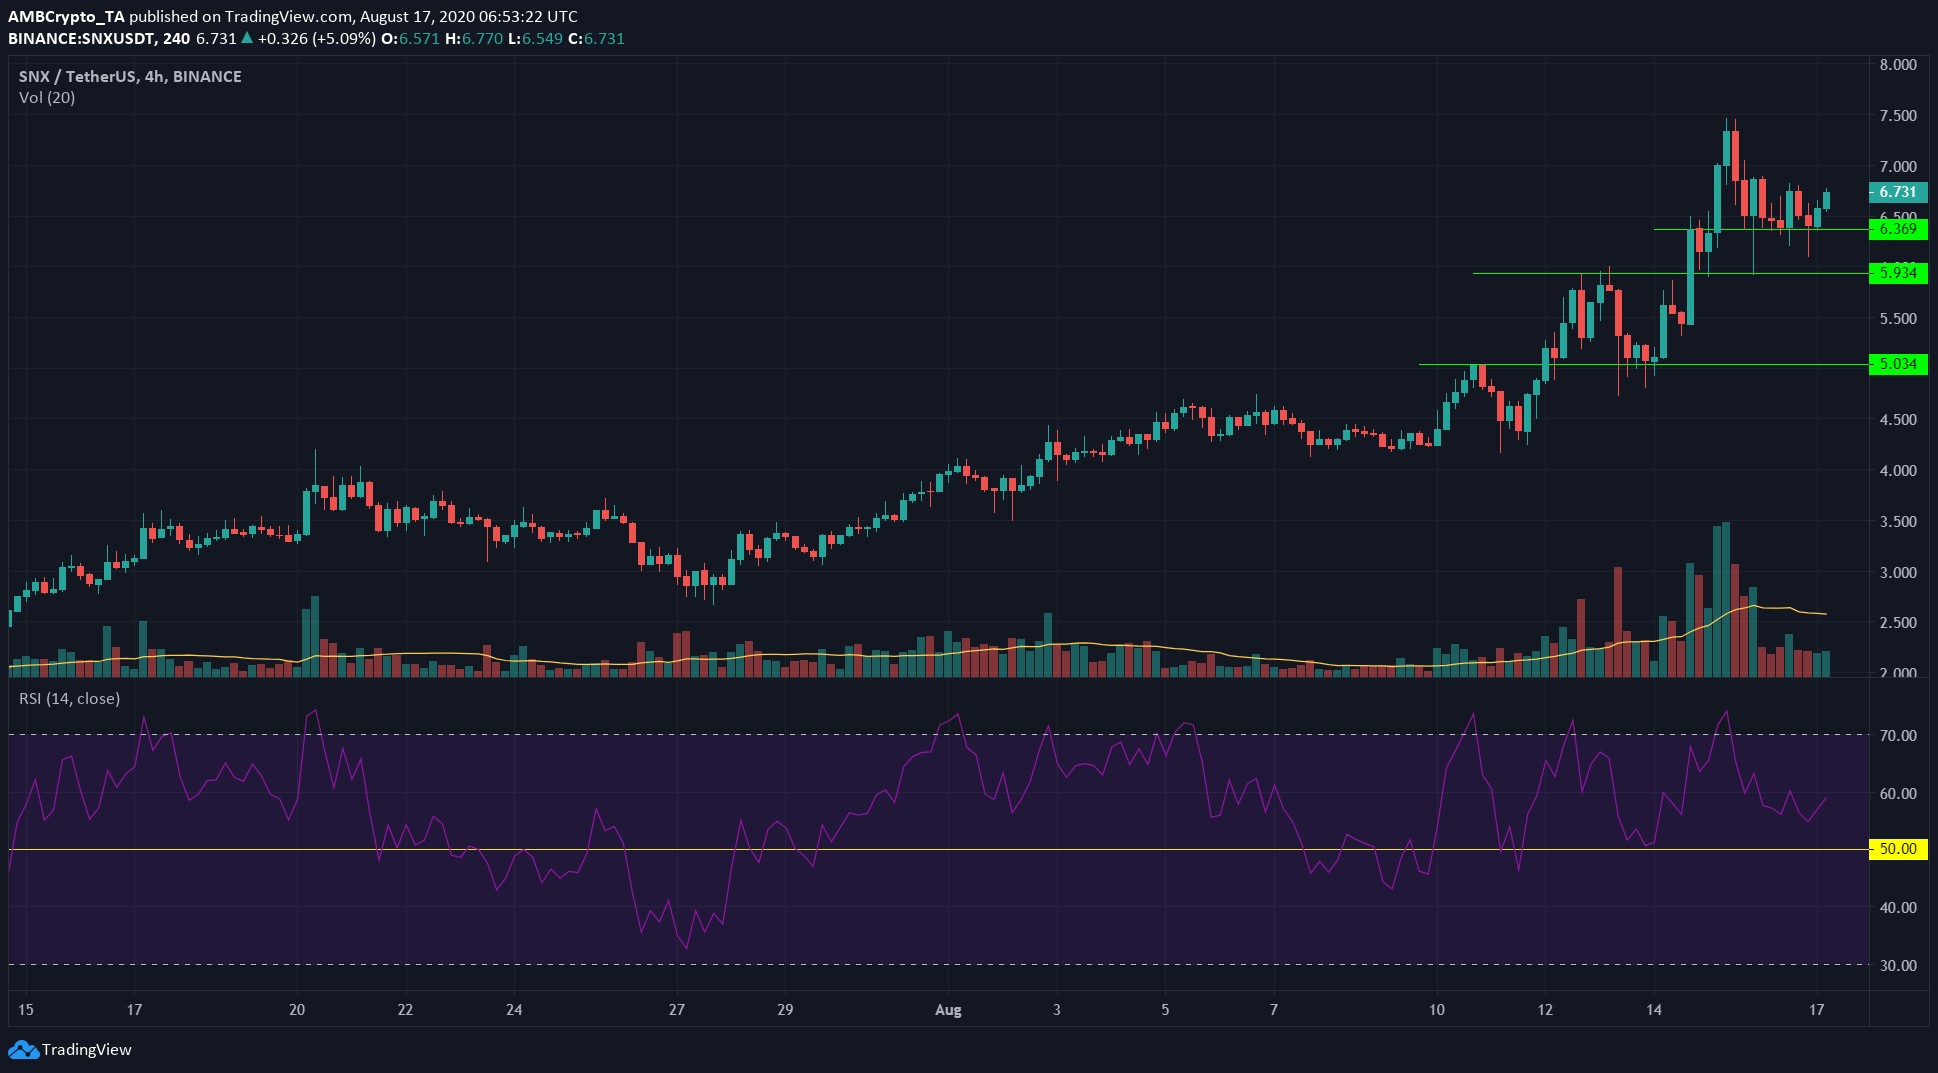Click the open value O:6.571 in header
The width and height of the screenshot is (1938, 1073).
412,39
